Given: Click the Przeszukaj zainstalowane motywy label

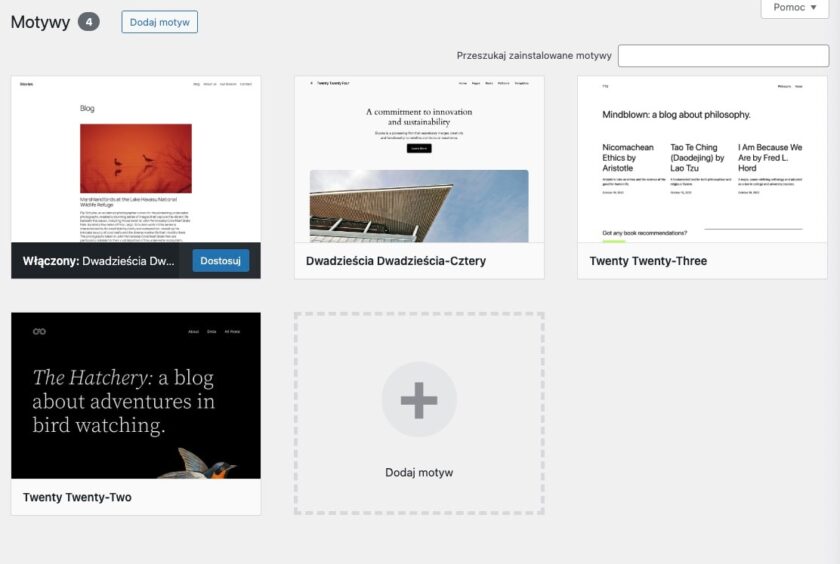Looking at the screenshot, I should [x=534, y=56].
